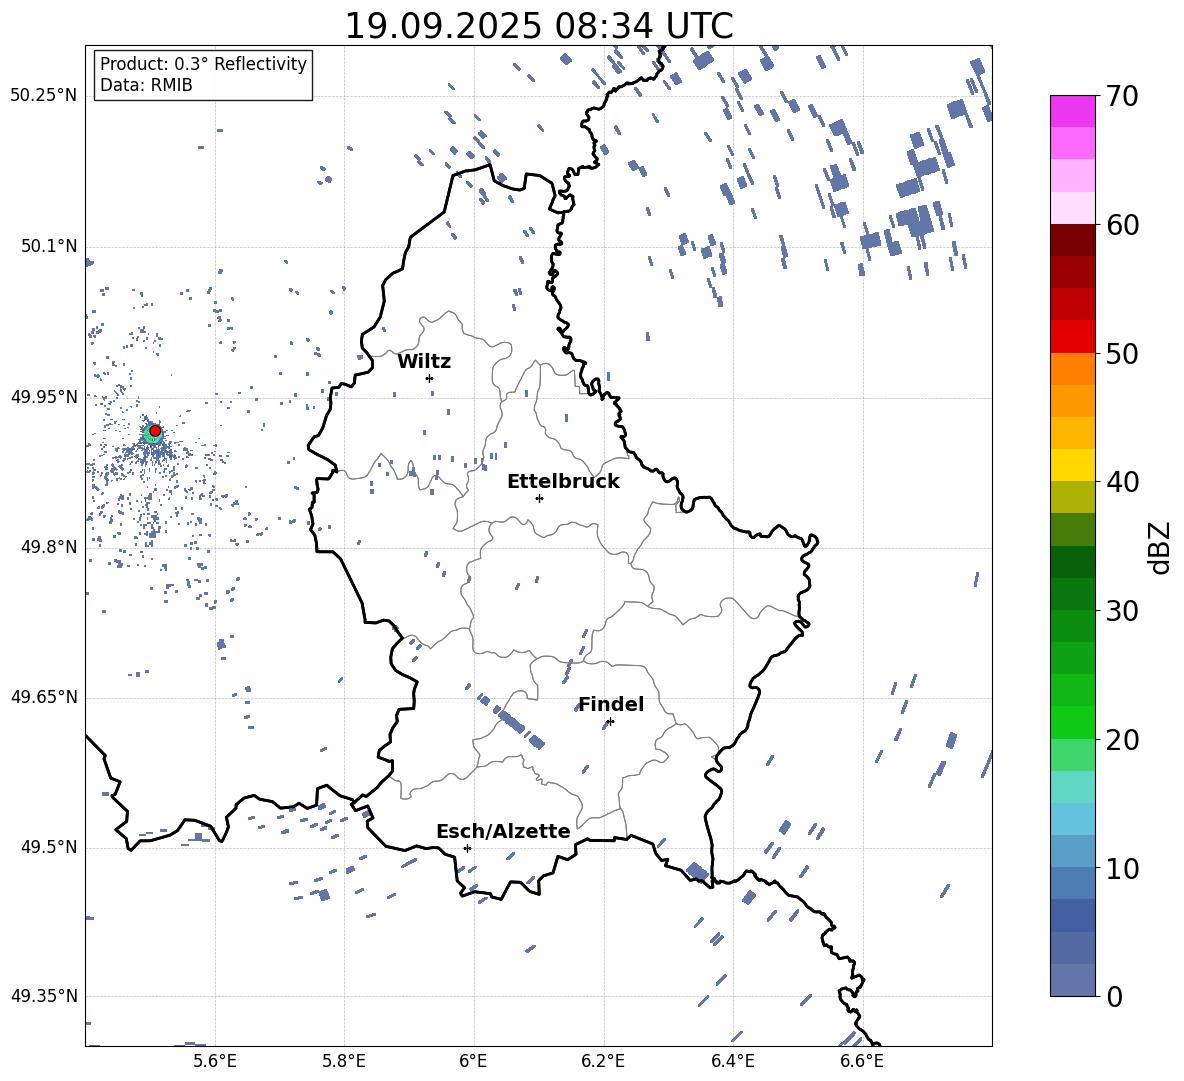Click the colorbar tick label 10
Screen dimensions: 1184x1081
click(1122, 868)
